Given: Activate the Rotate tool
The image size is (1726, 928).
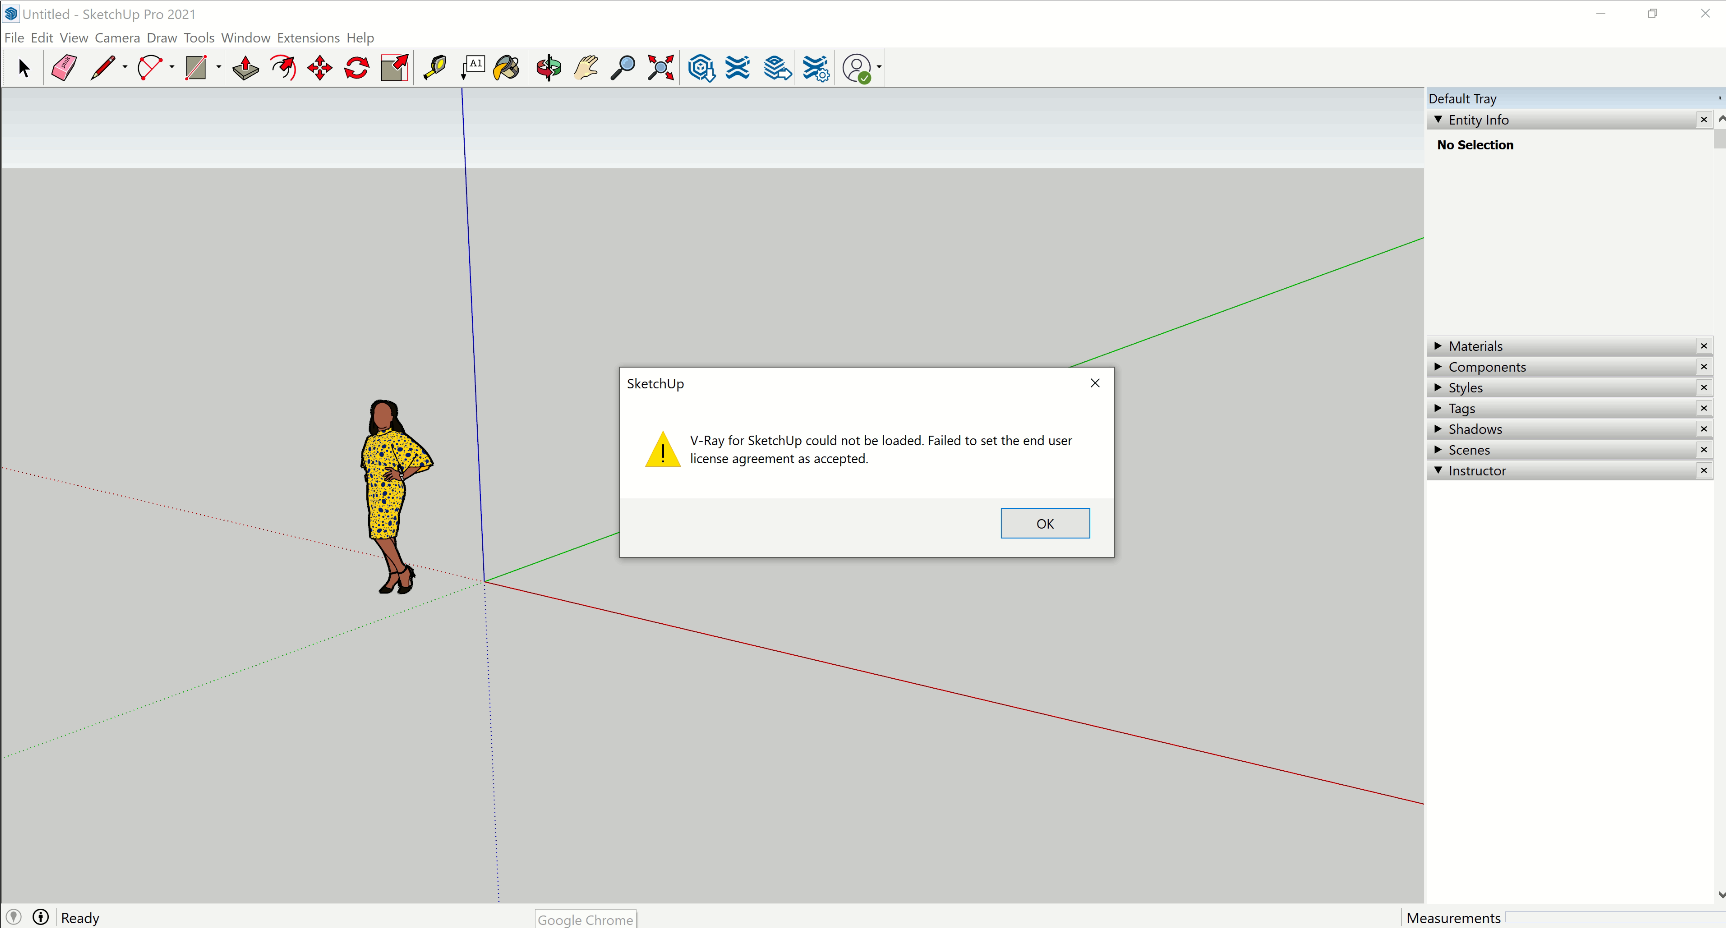Looking at the screenshot, I should [x=357, y=68].
